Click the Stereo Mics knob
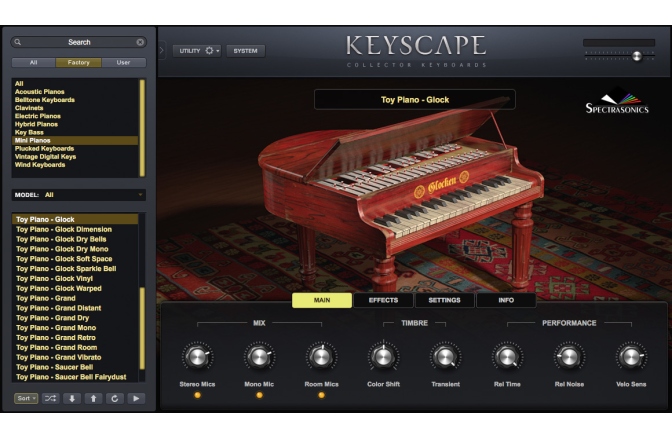Screen dimensions: 672x440 pos(197,356)
